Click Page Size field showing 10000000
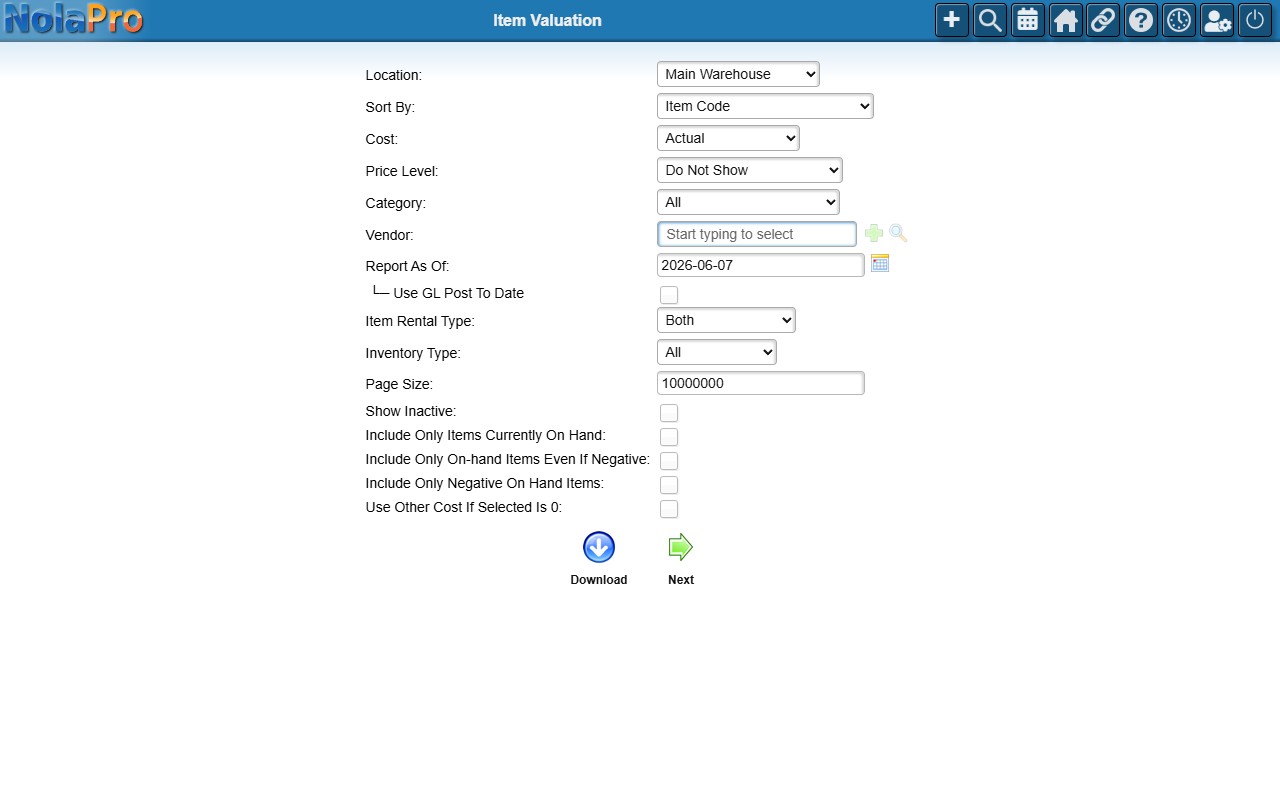Image resolution: width=1280 pixels, height=800 pixels. [761, 383]
